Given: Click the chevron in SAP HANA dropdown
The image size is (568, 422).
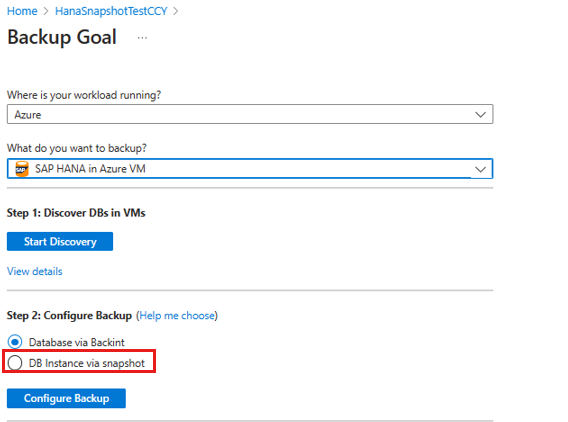Looking at the screenshot, I should (x=480, y=169).
